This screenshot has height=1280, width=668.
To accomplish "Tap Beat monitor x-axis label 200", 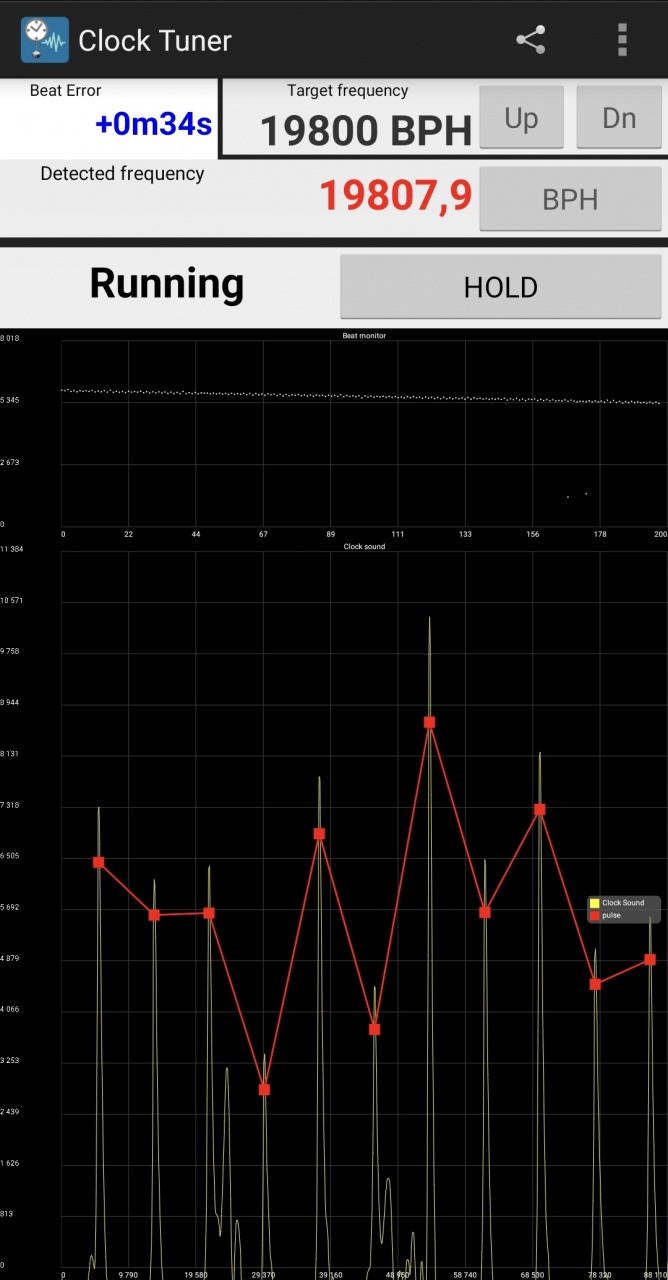I will coord(659,534).
